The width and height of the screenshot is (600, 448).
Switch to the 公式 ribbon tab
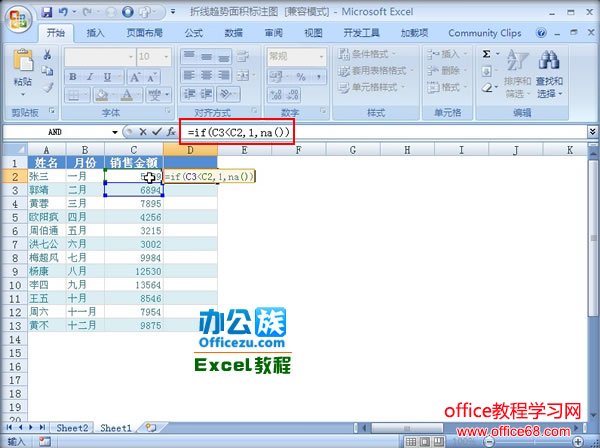point(194,33)
